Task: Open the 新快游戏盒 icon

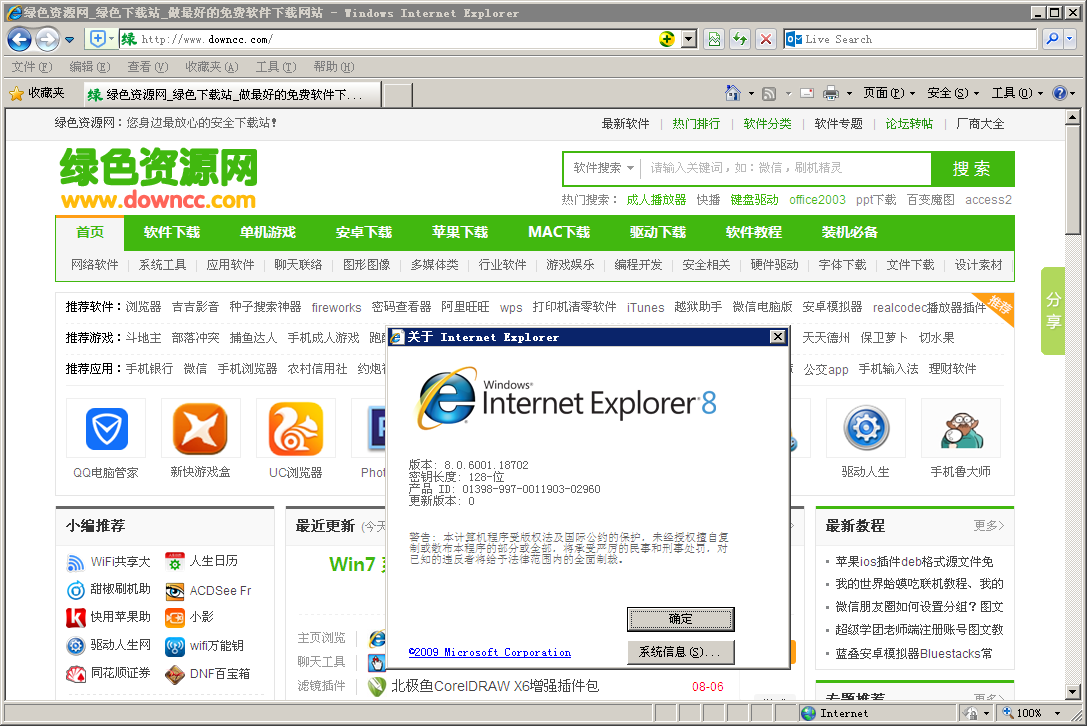Action: [200, 428]
